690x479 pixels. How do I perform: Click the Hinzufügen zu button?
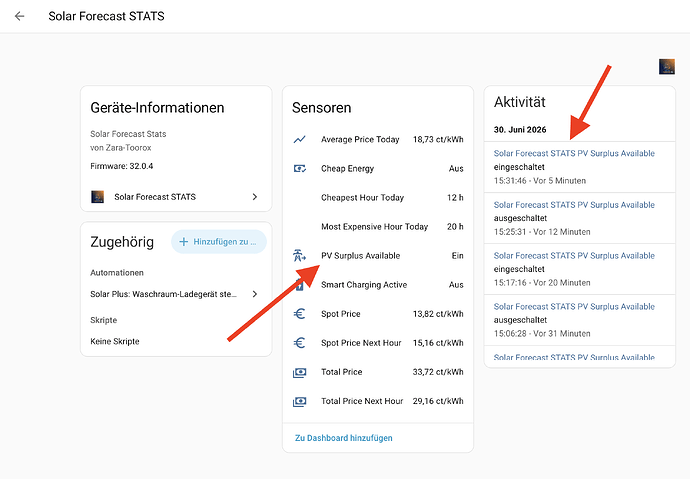click(219, 241)
